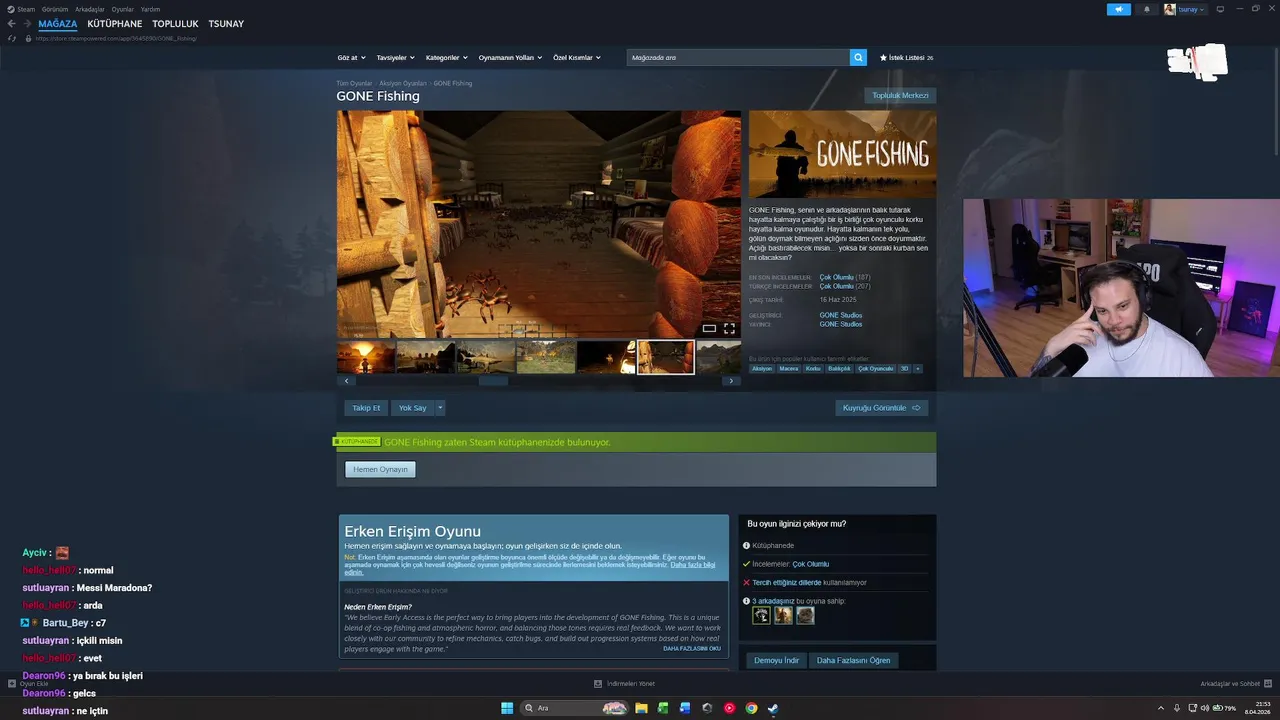Expand DAHA FAZLASINI OKU

[692, 648]
